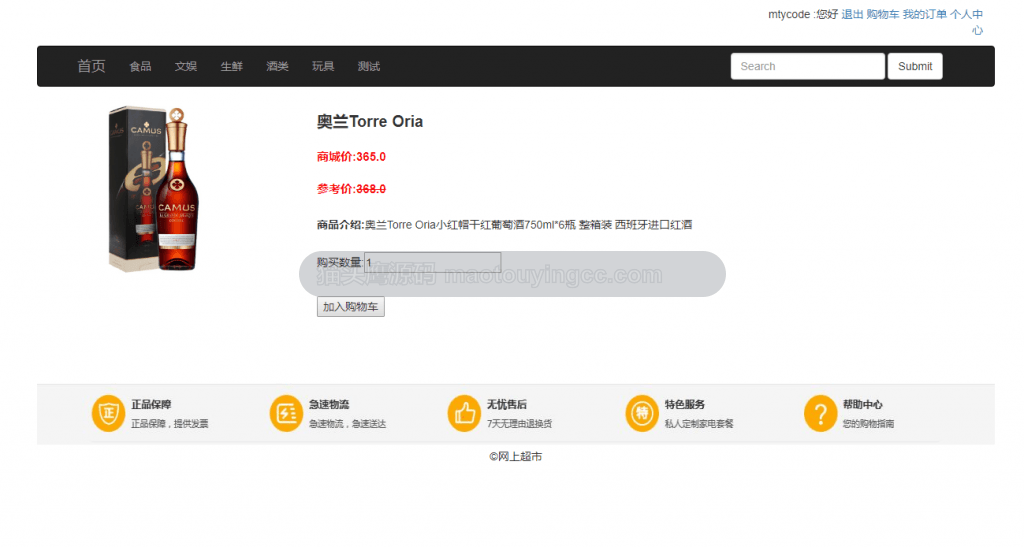1024x547 pixels.
Task: Click the 退出 logout link
Action: pyautogui.click(x=852, y=14)
